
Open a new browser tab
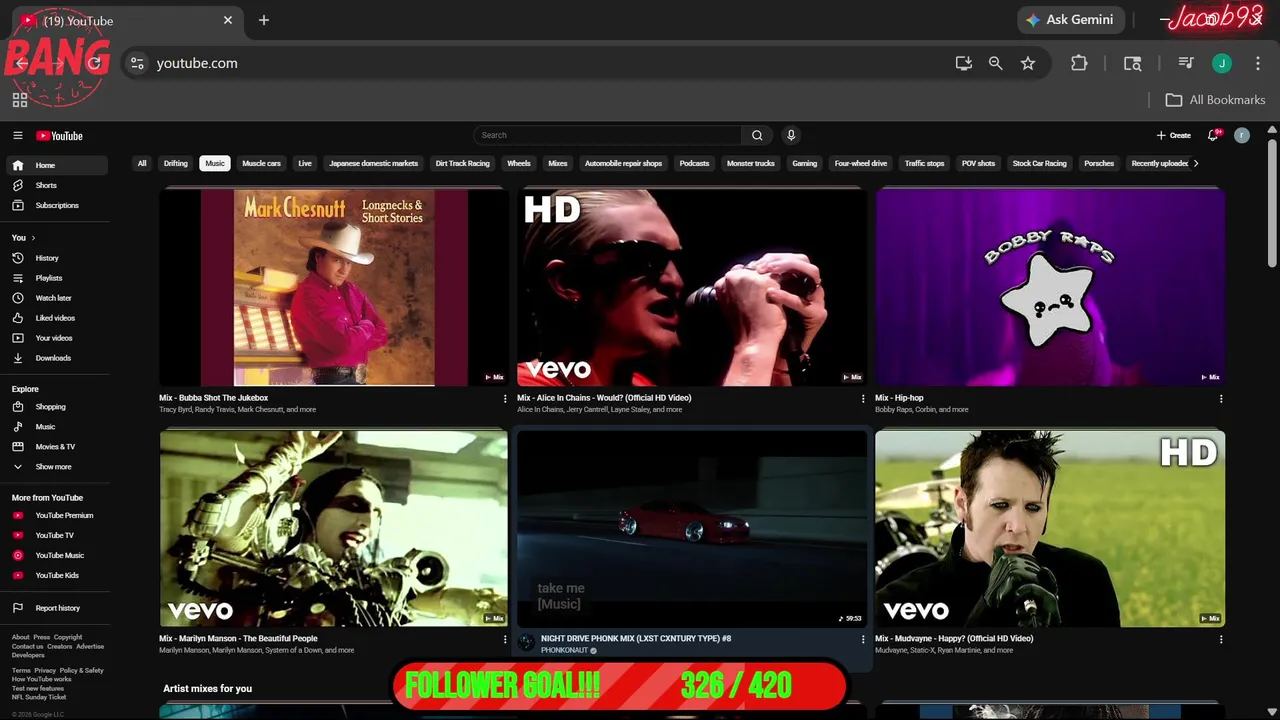pyautogui.click(x=264, y=20)
